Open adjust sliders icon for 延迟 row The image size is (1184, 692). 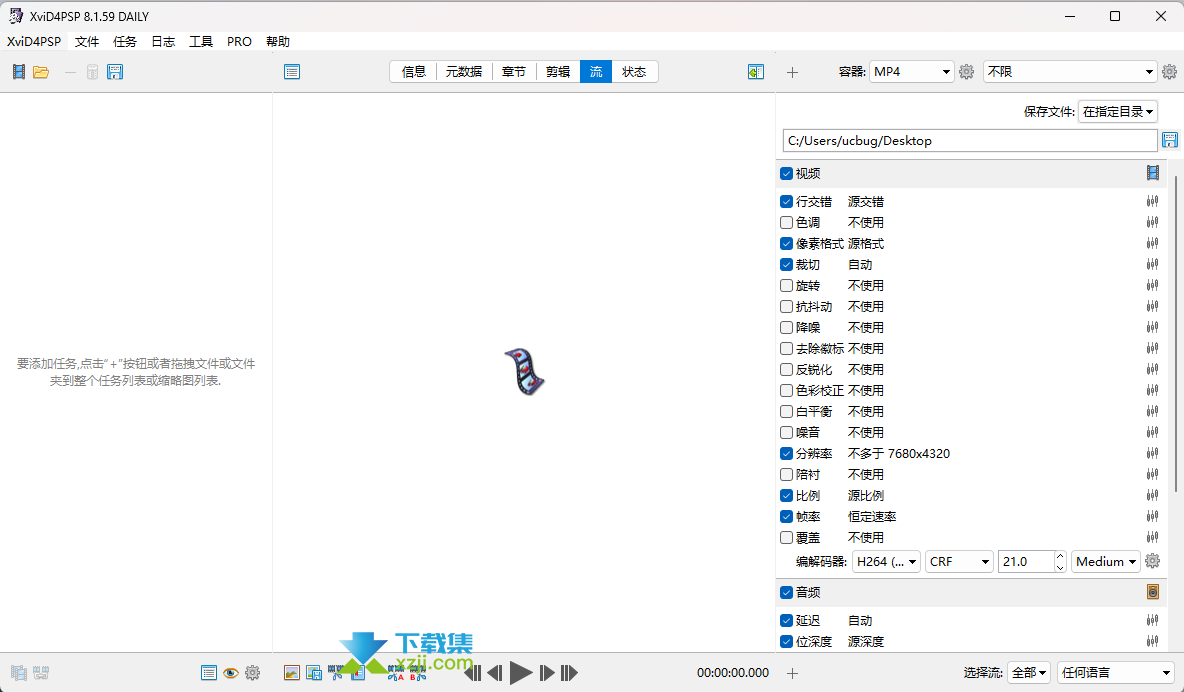1152,620
